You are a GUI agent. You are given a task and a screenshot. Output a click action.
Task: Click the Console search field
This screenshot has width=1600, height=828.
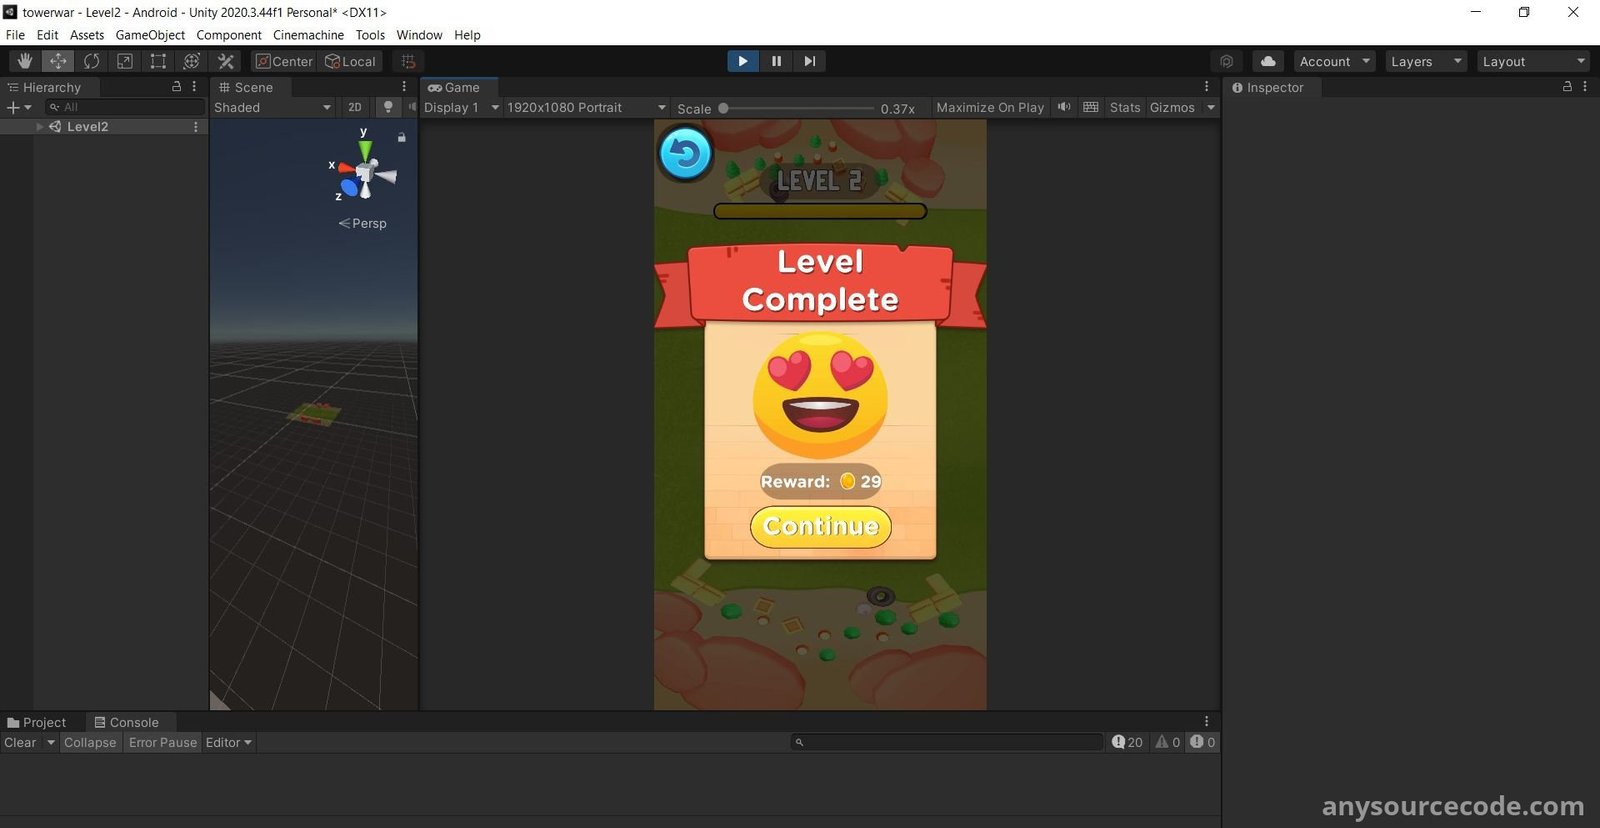[x=950, y=742]
